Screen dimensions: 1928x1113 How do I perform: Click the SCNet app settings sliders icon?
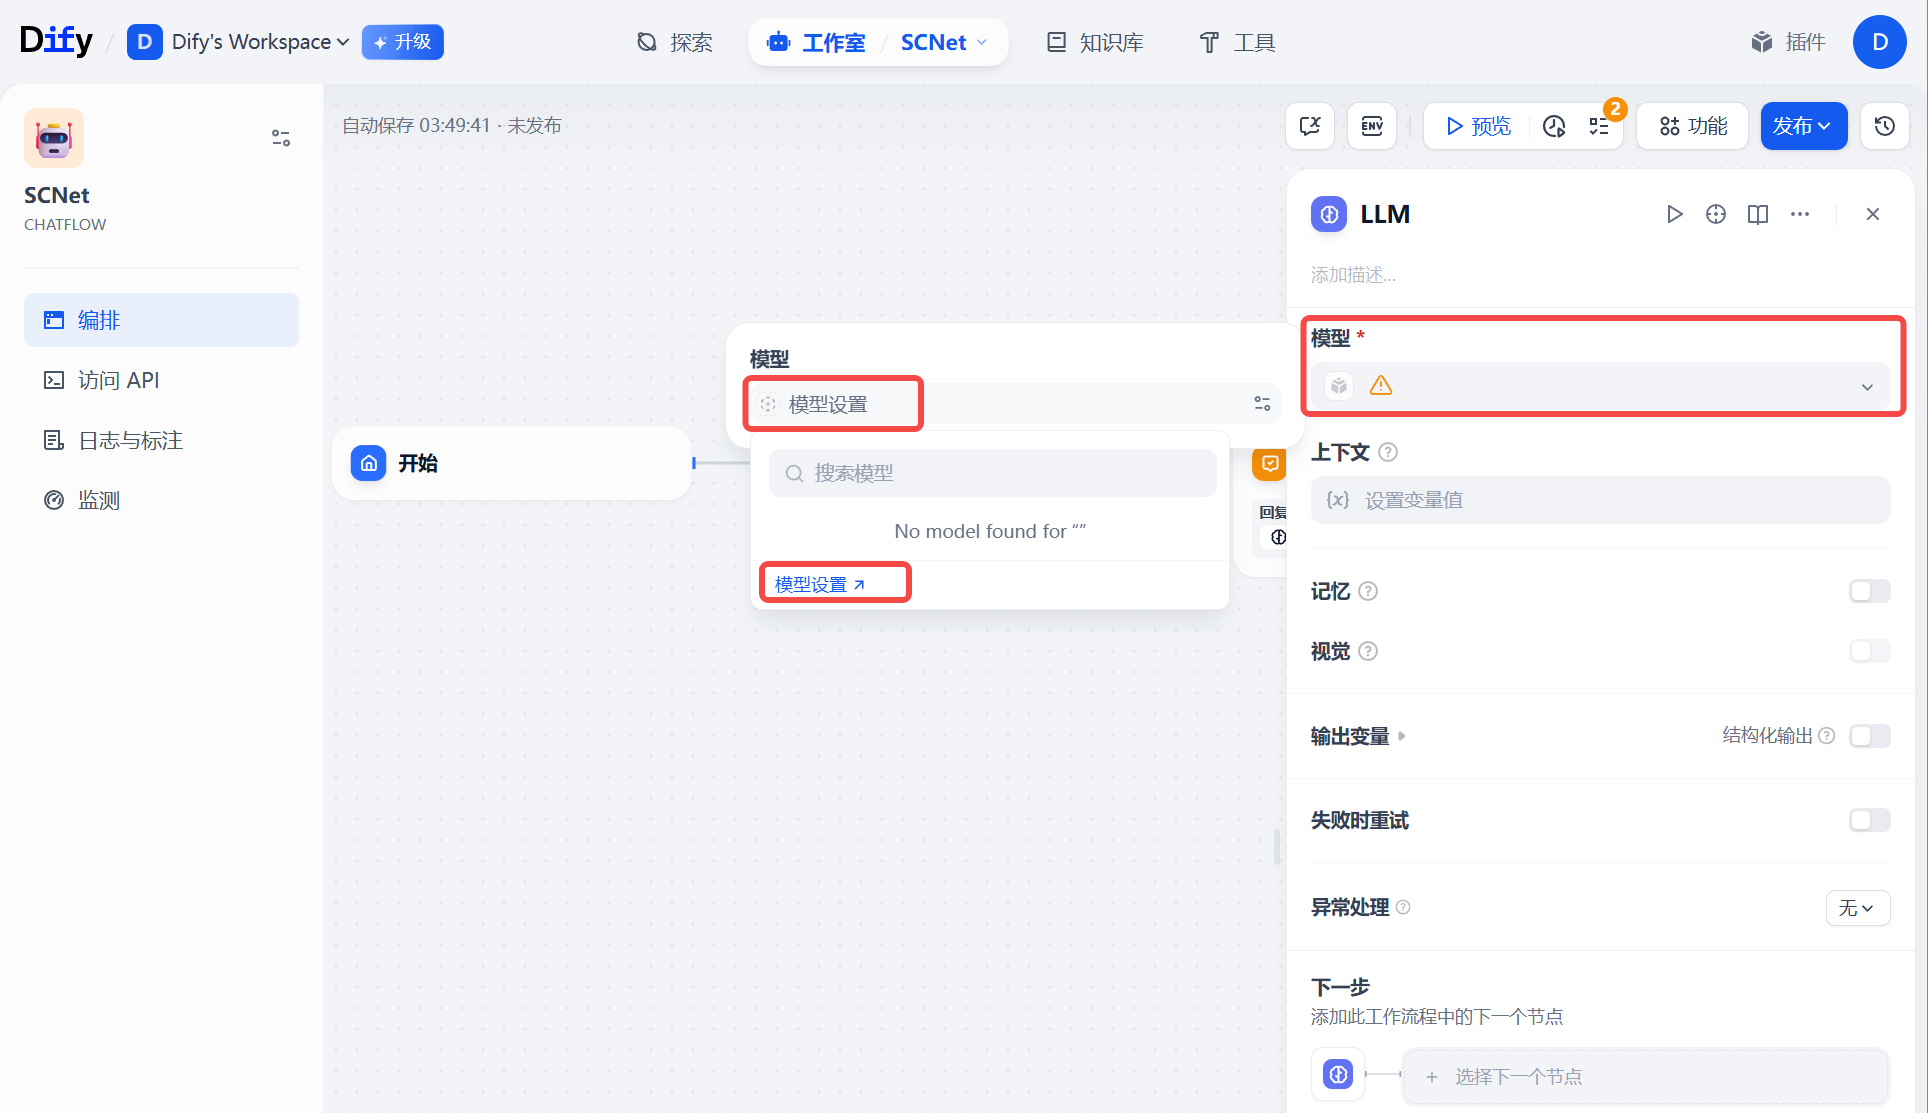coord(281,138)
